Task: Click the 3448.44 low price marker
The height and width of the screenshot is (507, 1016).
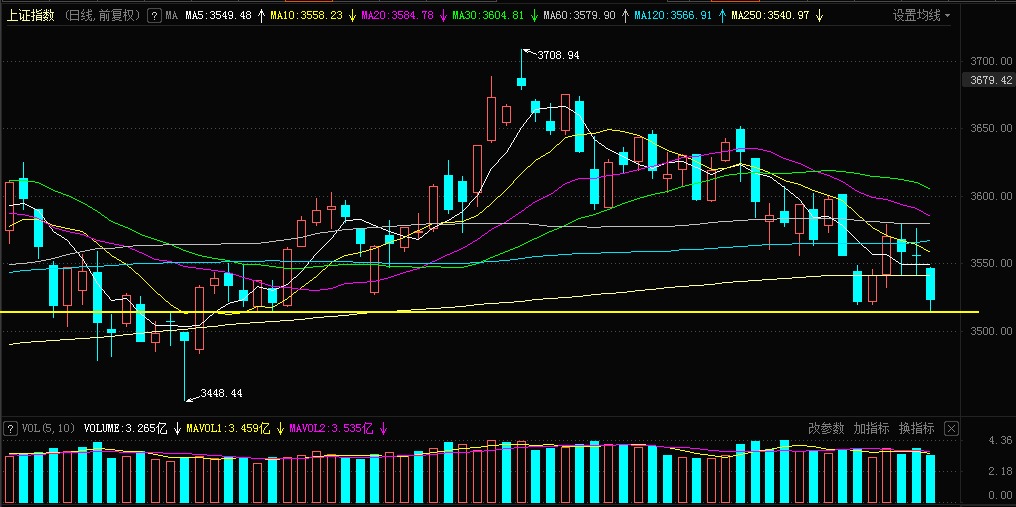Action: point(221,393)
